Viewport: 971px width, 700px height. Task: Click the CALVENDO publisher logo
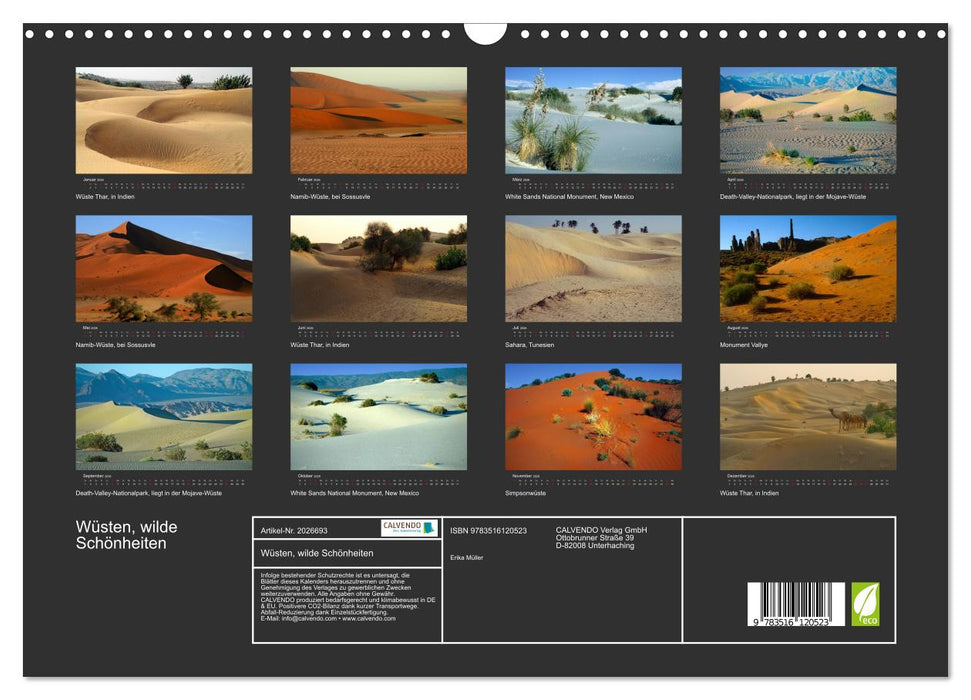[409, 528]
